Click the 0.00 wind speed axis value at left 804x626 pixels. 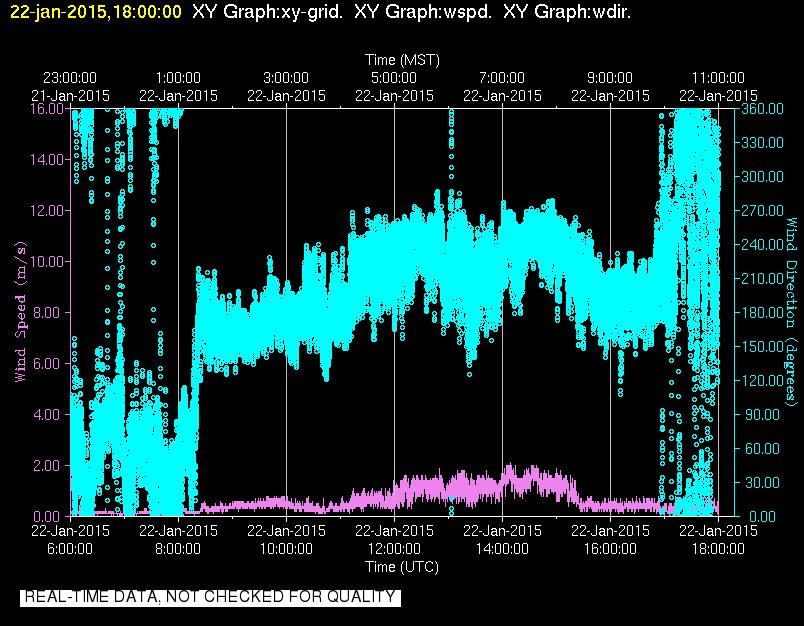tap(48, 516)
